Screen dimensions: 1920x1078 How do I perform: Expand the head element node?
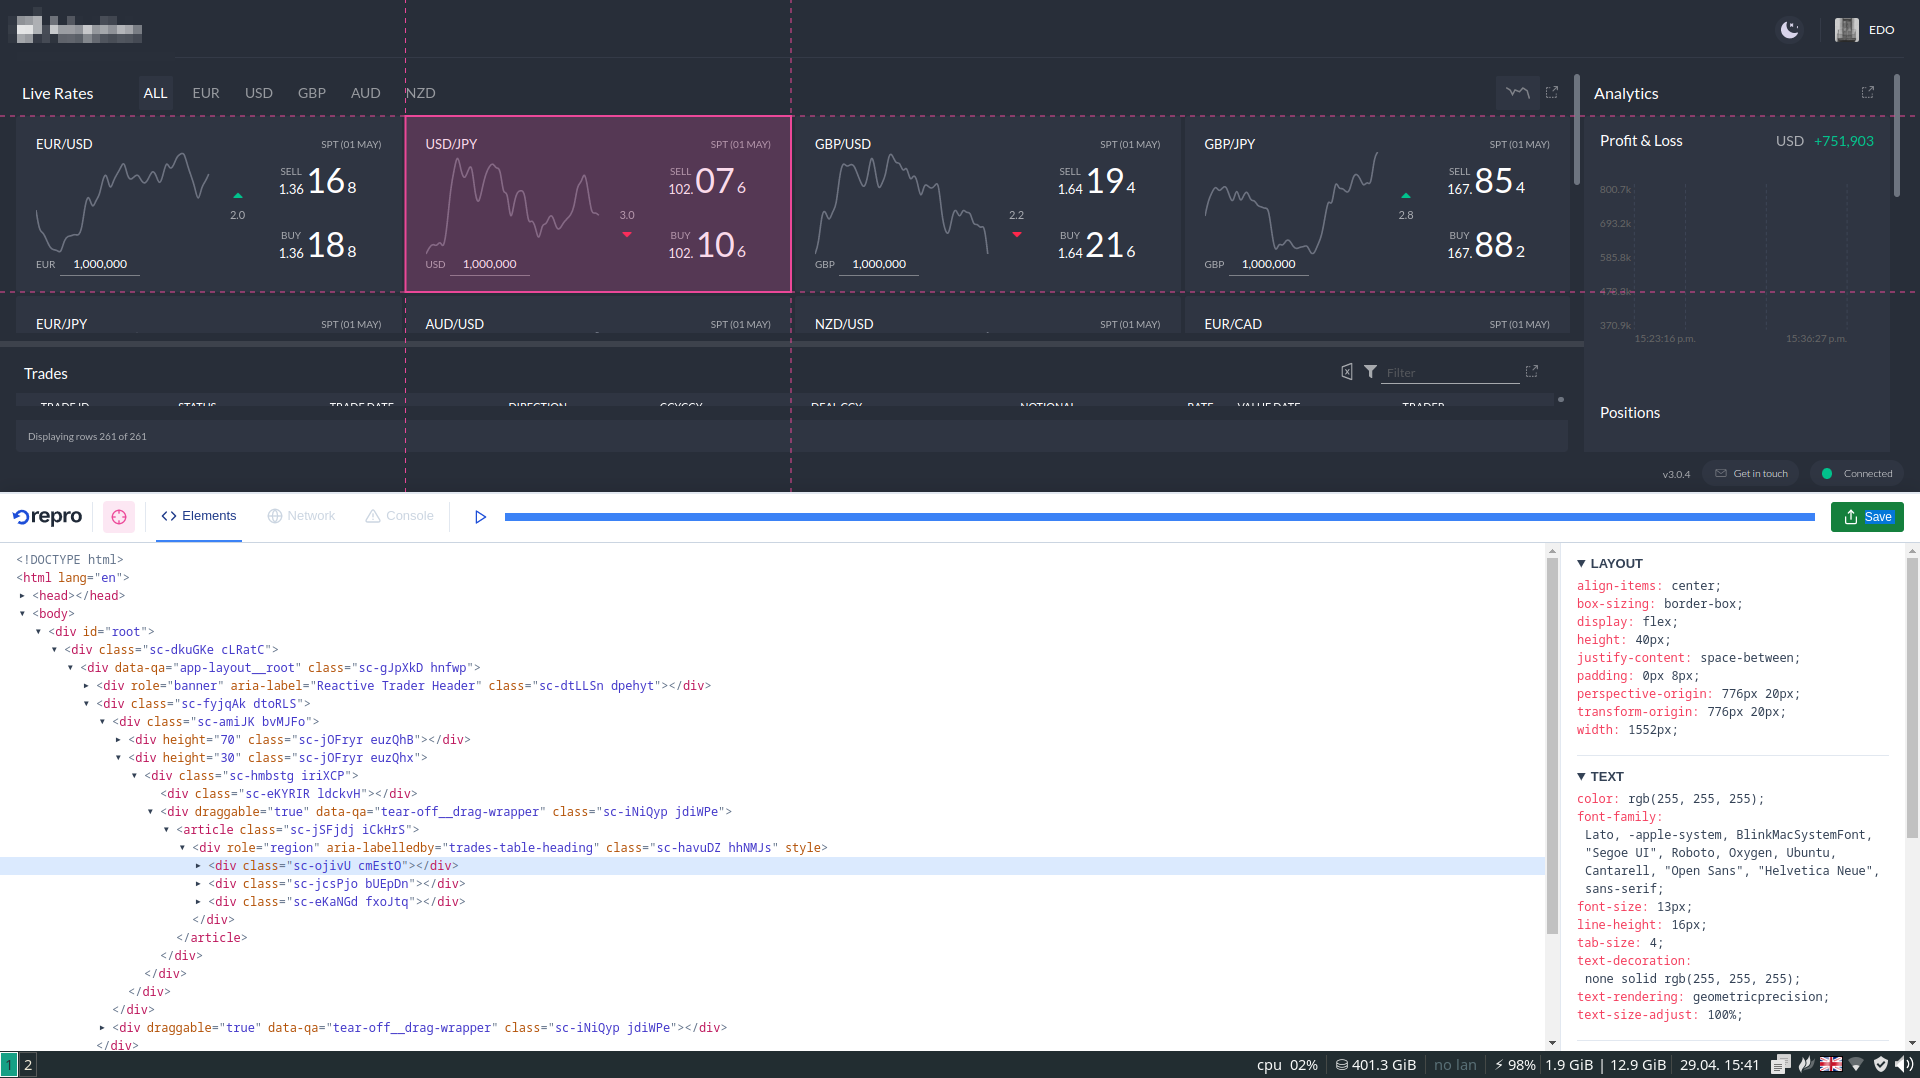[x=22, y=596]
